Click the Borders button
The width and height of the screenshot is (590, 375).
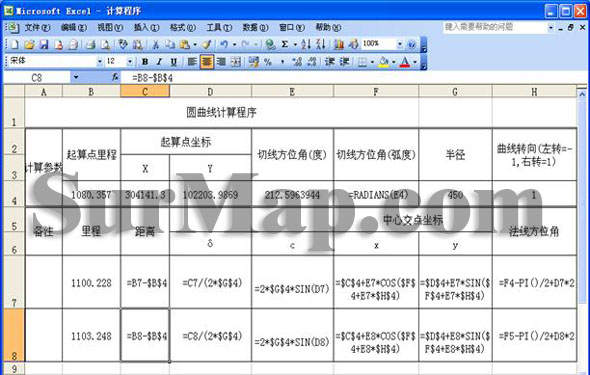tap(362, 62)
